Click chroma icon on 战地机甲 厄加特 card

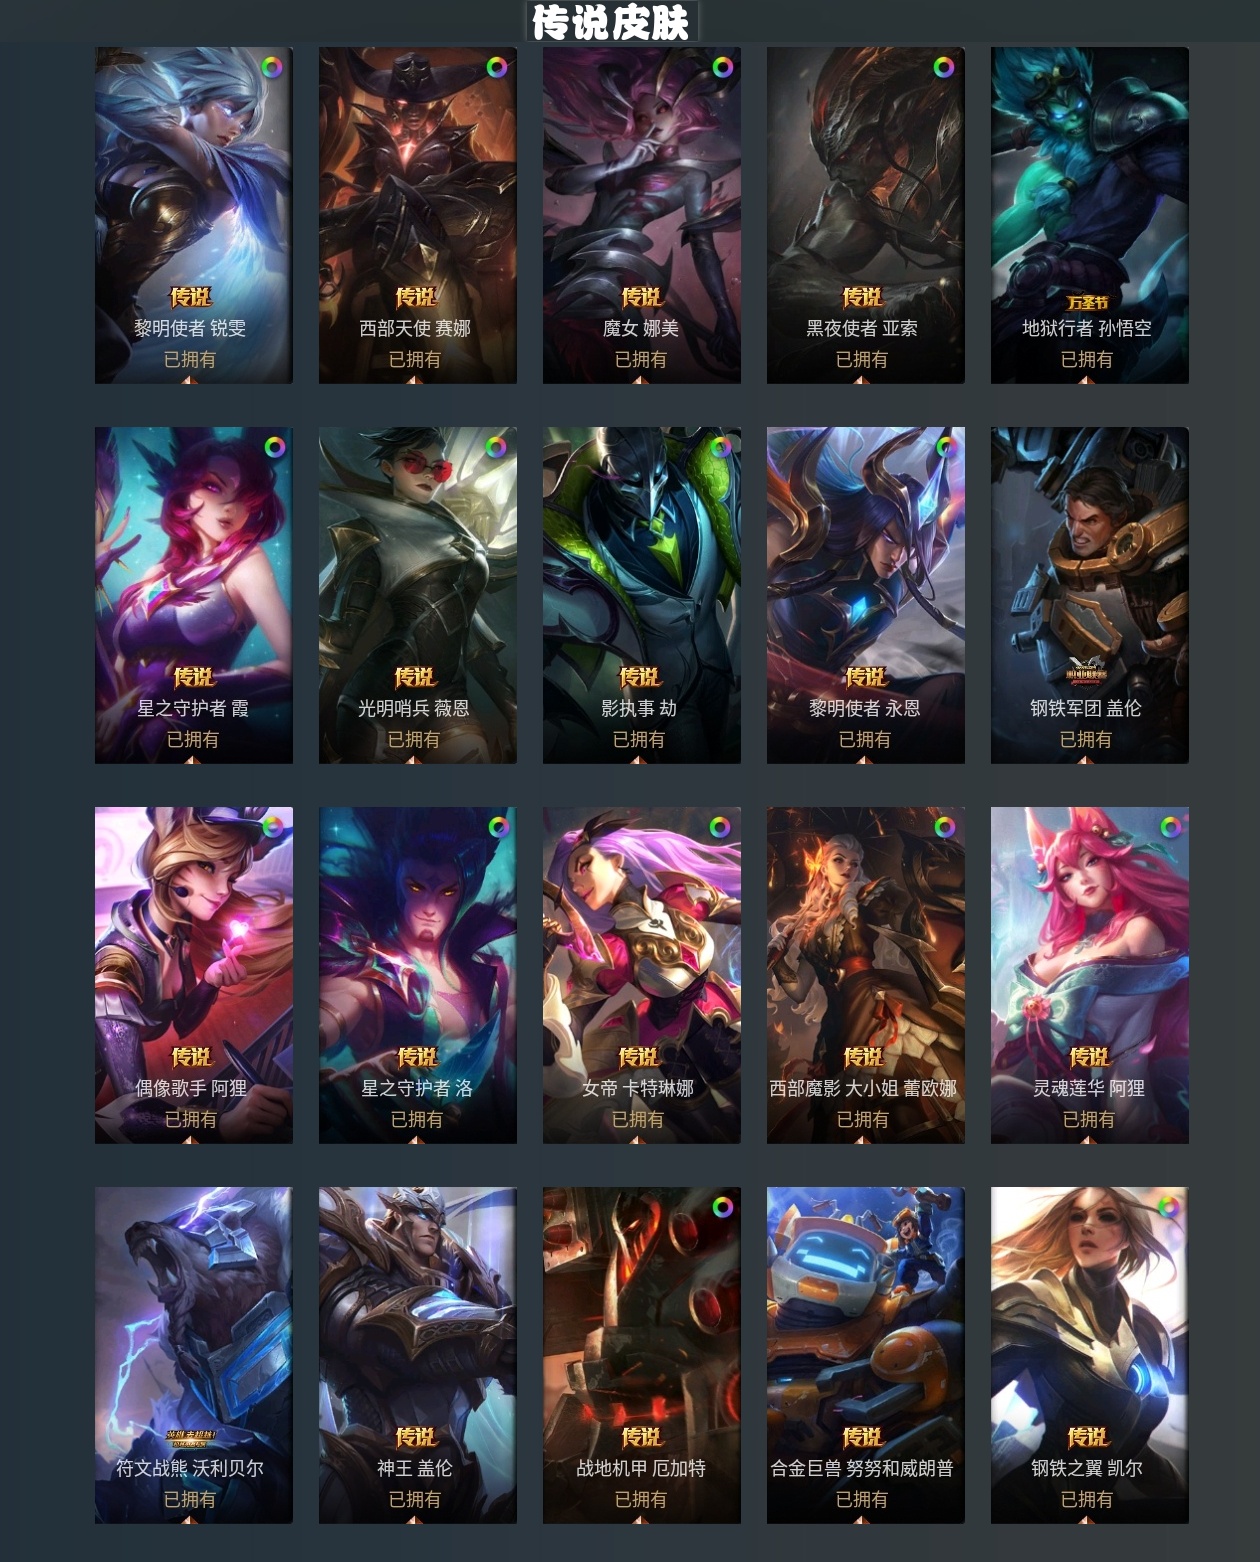[722, 1207]
